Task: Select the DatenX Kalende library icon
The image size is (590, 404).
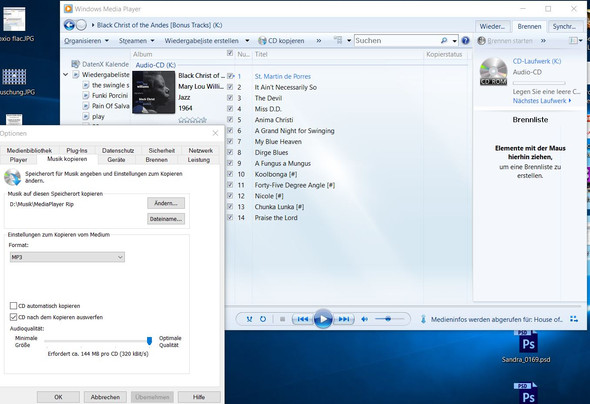Action: 75,64
